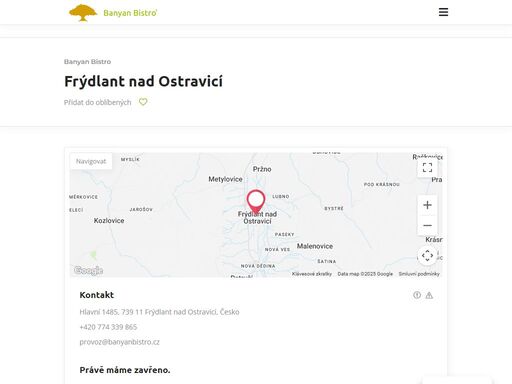The height and width of the screenshot is (384, 512).
Task: Add to favorites with heart icon
Action: click(143, 102)
